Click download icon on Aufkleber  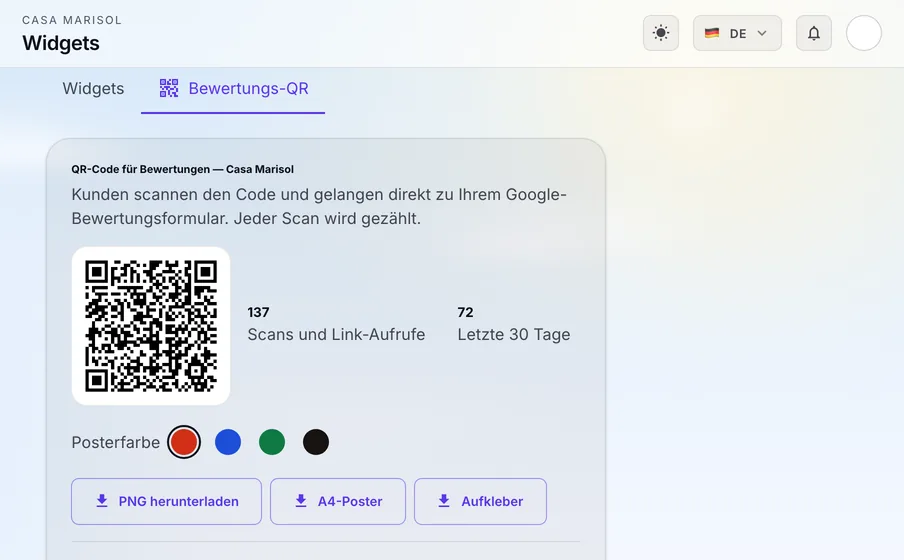click(444, 501)
